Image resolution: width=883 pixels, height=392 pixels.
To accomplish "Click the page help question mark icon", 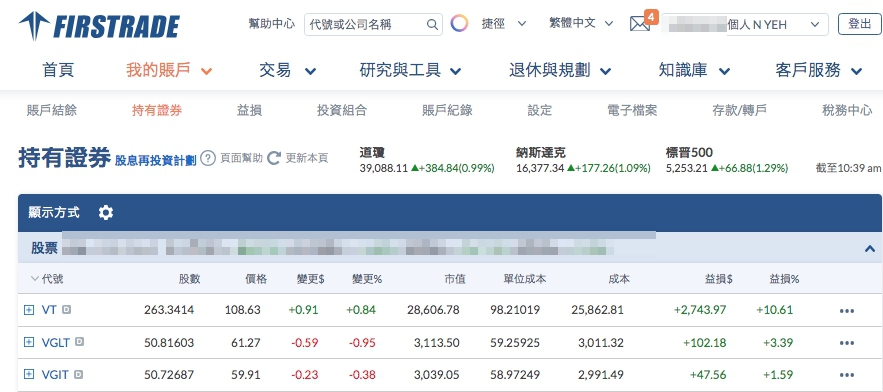I will point(208,158).
